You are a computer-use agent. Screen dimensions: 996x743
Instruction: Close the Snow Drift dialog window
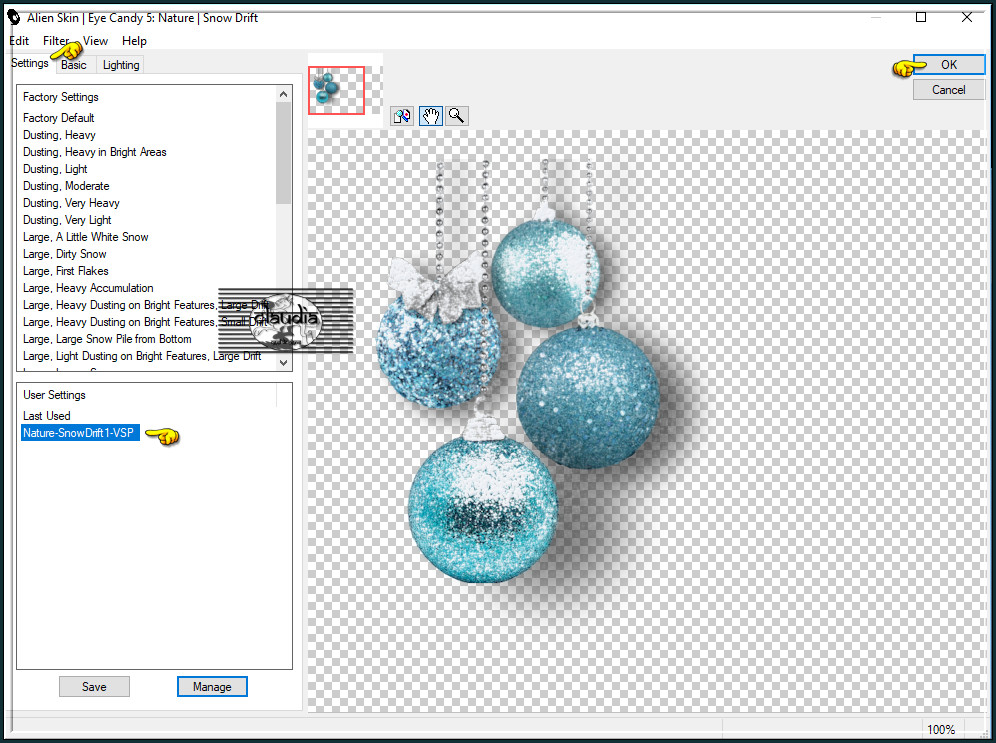coord(967,17)
